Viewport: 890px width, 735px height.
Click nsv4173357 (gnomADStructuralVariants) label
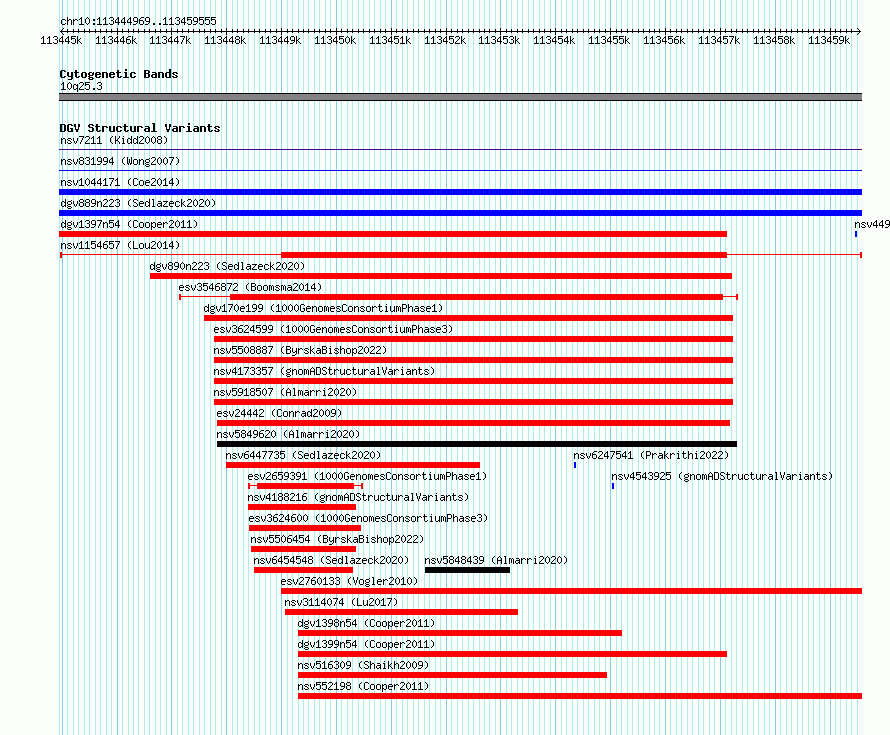tap(324, 371)
